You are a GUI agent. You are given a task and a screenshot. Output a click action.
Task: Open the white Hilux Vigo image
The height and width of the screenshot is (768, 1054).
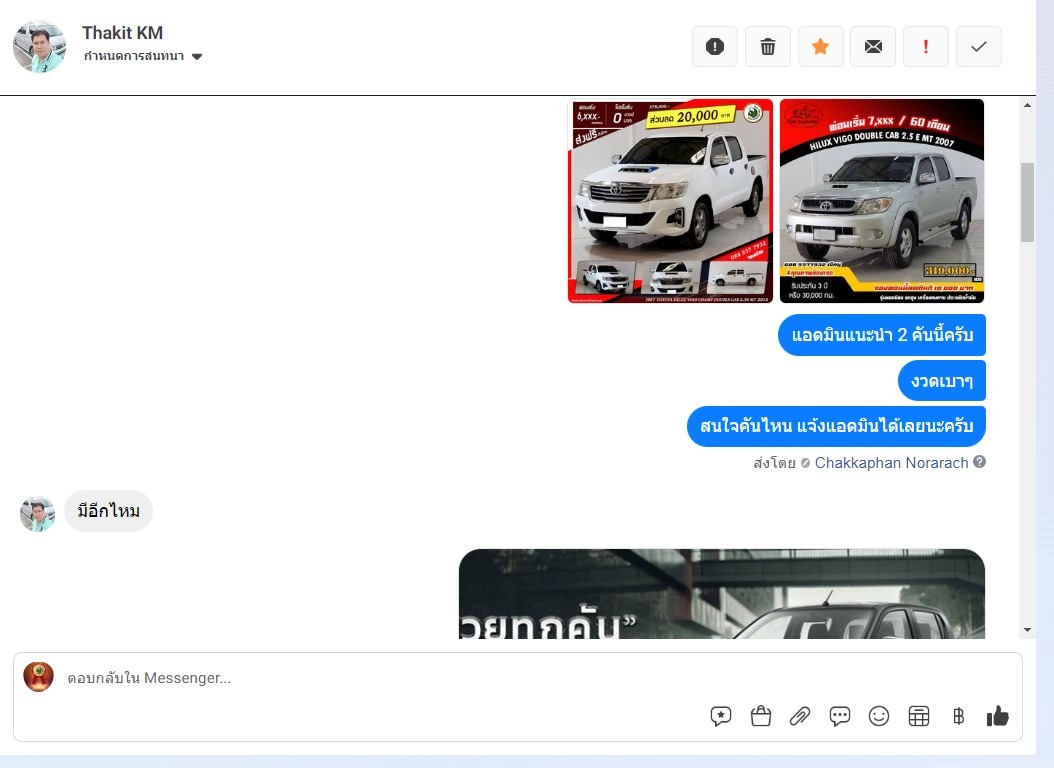pyautogui.click(x=670, y=201)
